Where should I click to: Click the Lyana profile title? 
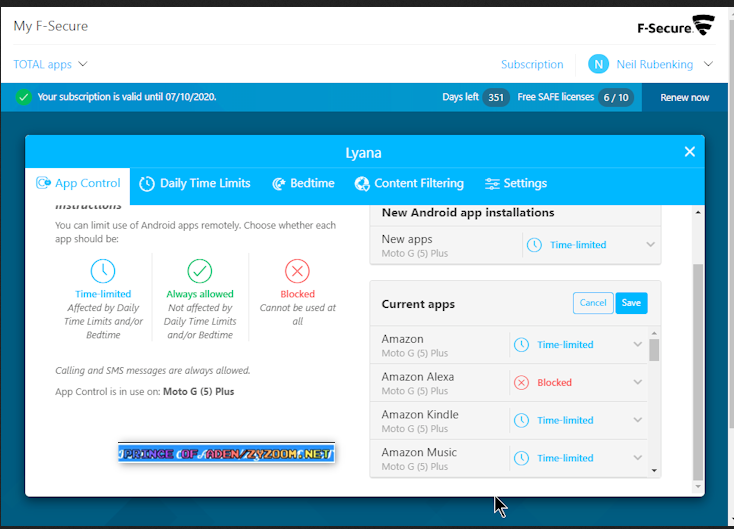point(363,153)
